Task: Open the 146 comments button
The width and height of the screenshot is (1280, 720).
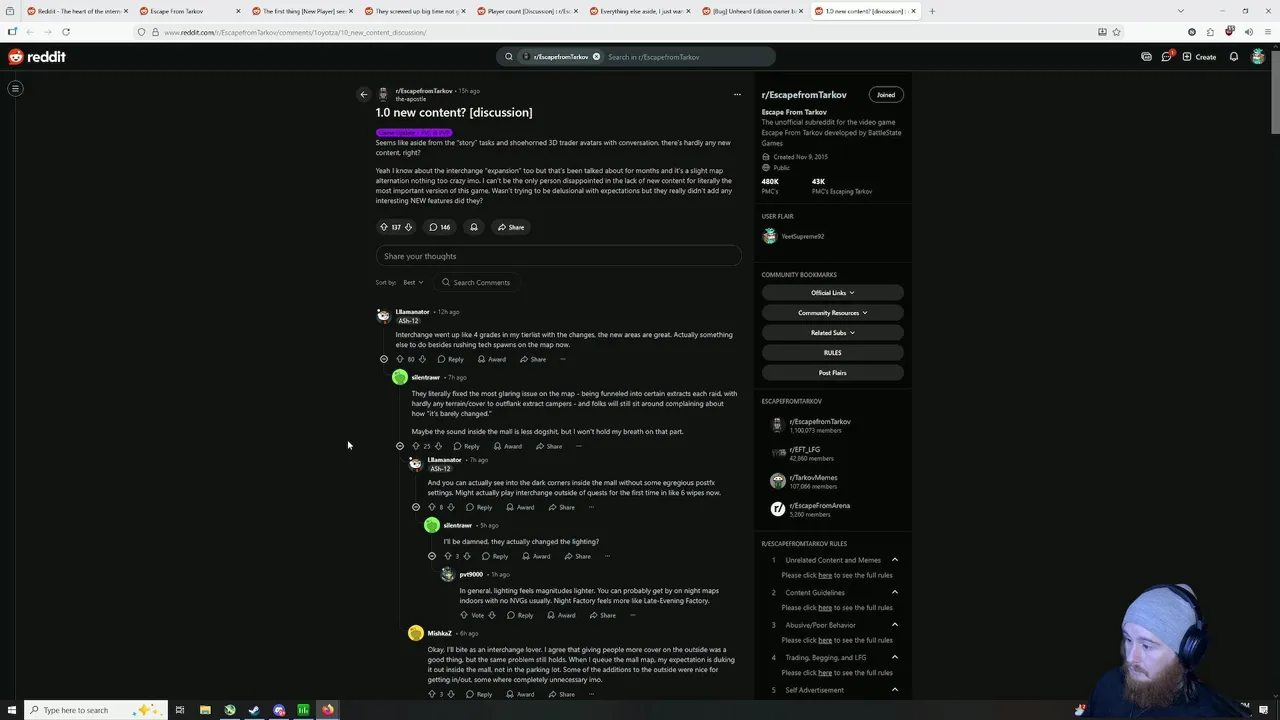Action: 439,227
